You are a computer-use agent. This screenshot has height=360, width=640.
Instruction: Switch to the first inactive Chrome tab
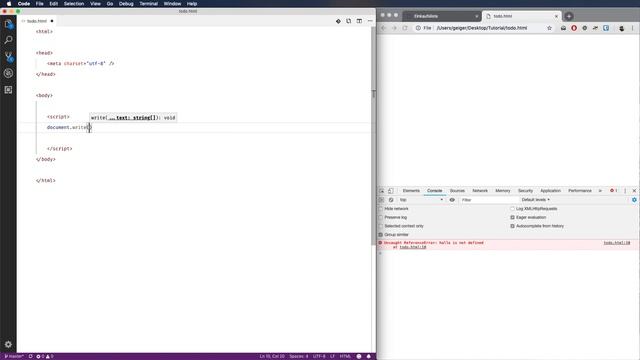click(x=442, y=16)
